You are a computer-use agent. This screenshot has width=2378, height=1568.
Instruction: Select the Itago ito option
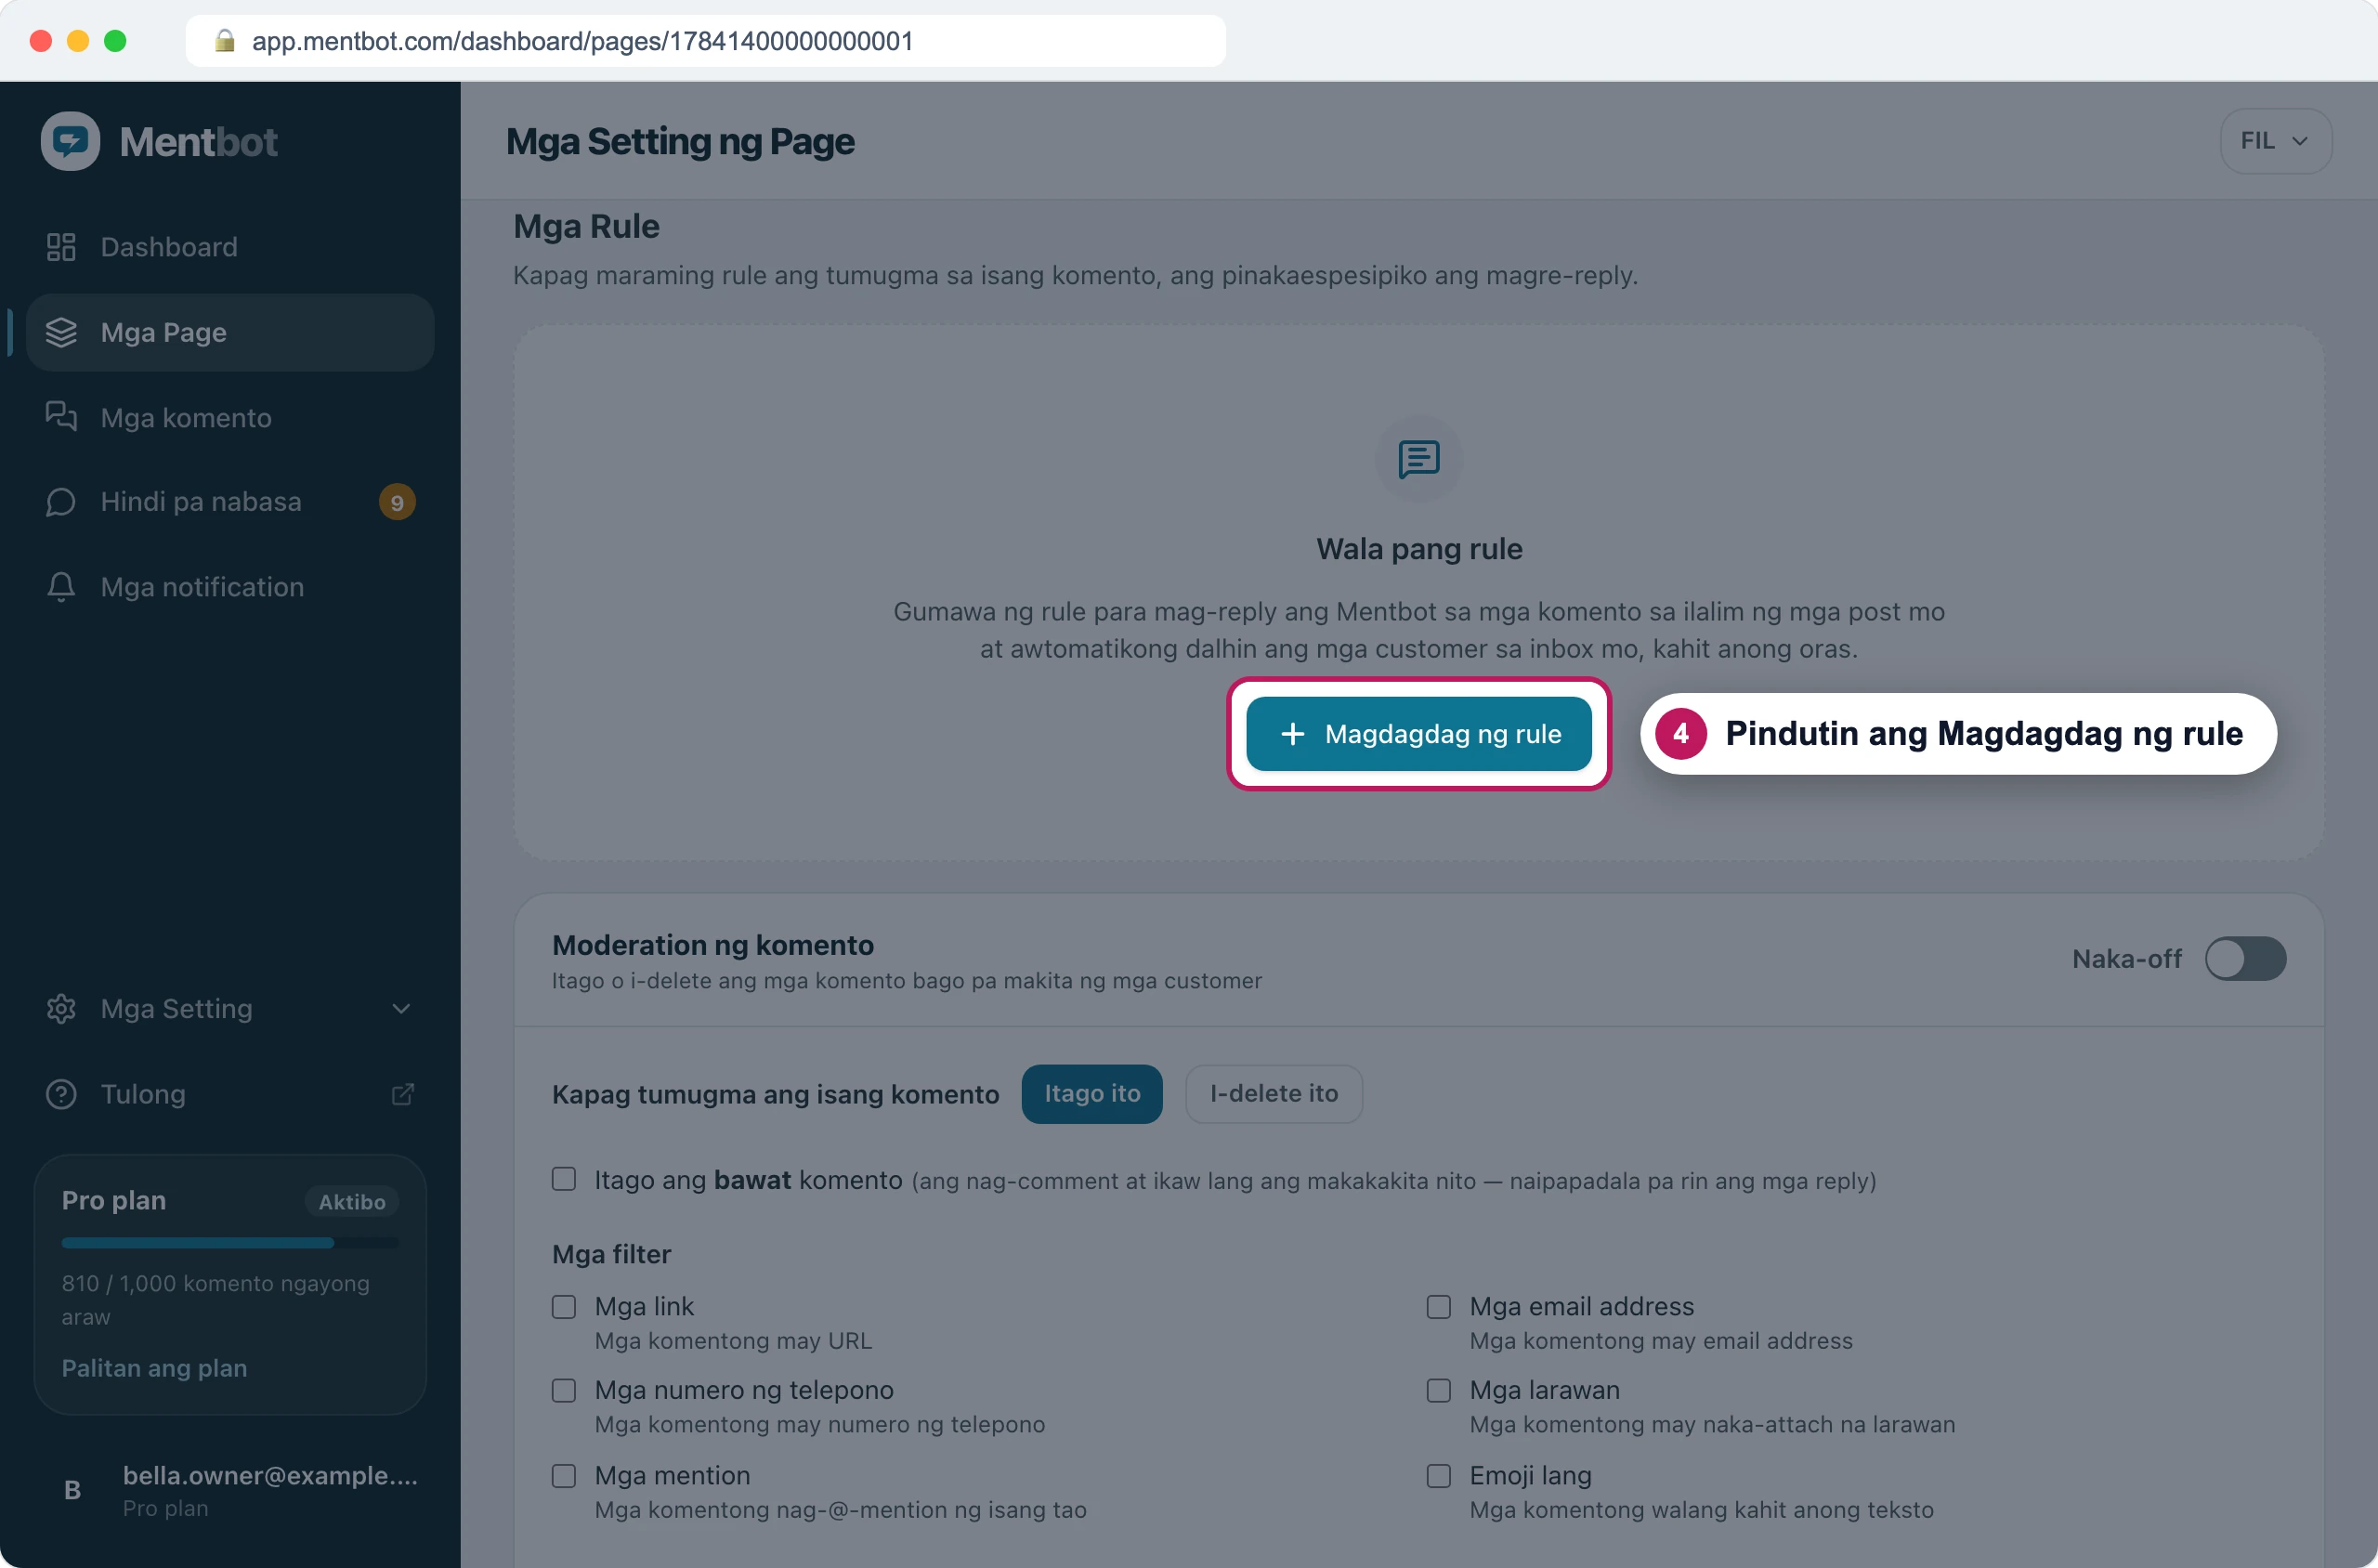(x=1092, y=1094)
